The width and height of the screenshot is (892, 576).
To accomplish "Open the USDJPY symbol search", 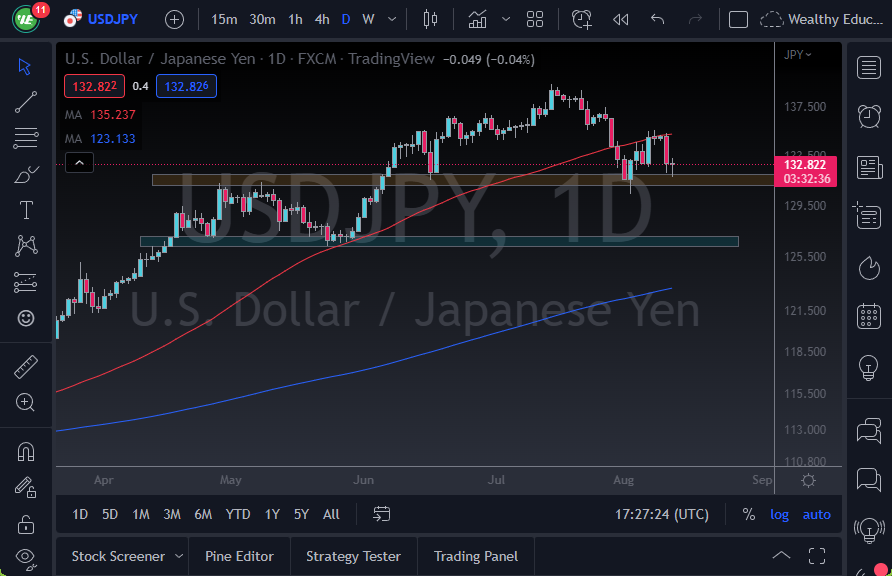I will [x=101, y=19].
